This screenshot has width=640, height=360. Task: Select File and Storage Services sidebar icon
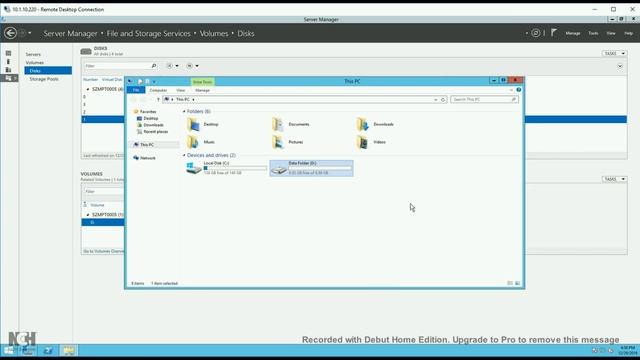pos(9,78)
